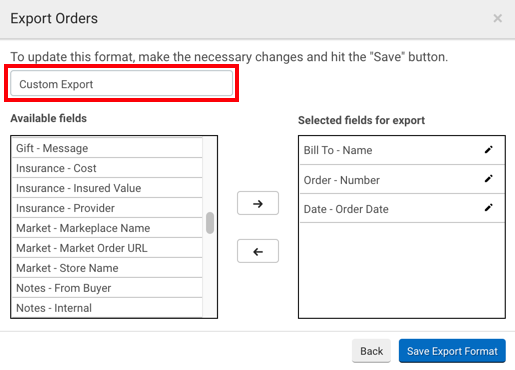Close the Export Orders dialog
The height and width of the screenshot is (370, 515).
click(x=498, y=18)
